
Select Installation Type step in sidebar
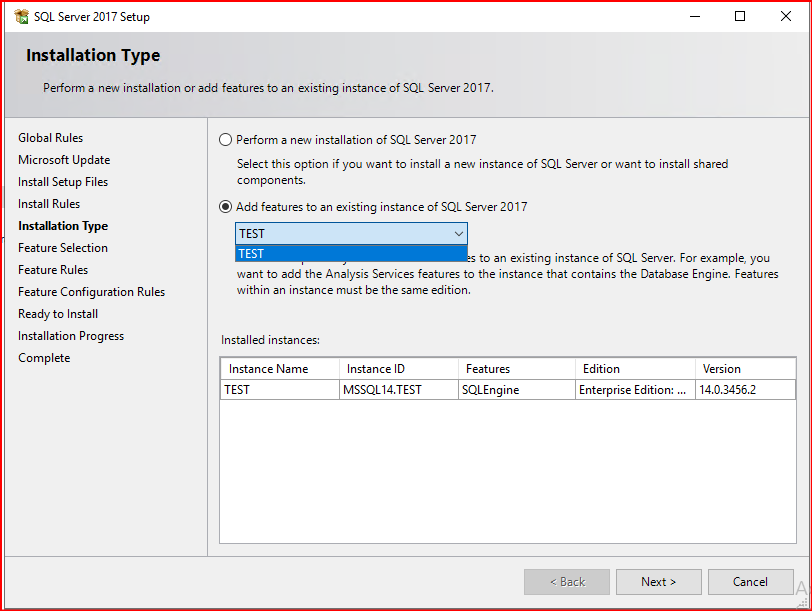pos(63,226)
